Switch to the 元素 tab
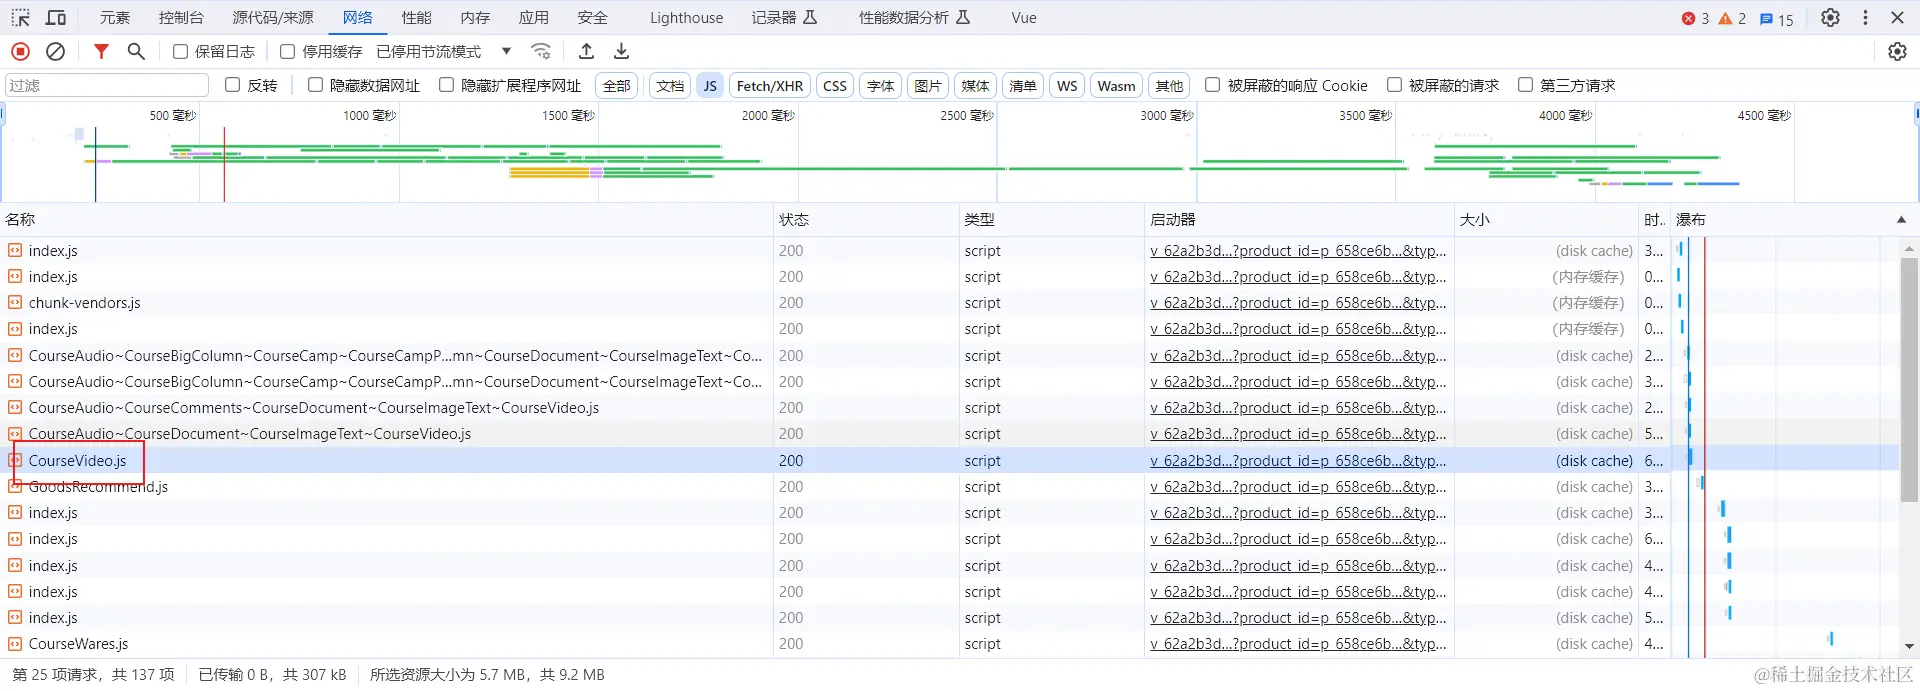 115,18
